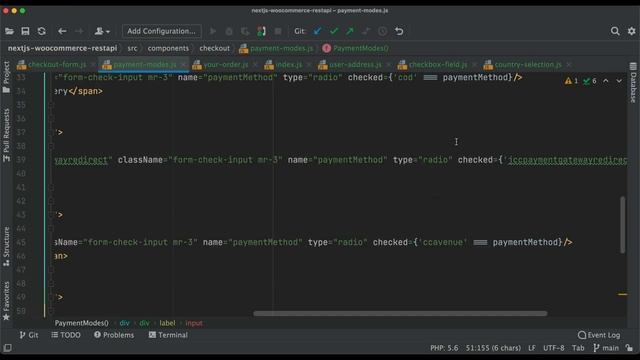Start debugging with the bug icon
Image resolution: width=640 pixels, height=360 pixels.
[x=229, y=31]
